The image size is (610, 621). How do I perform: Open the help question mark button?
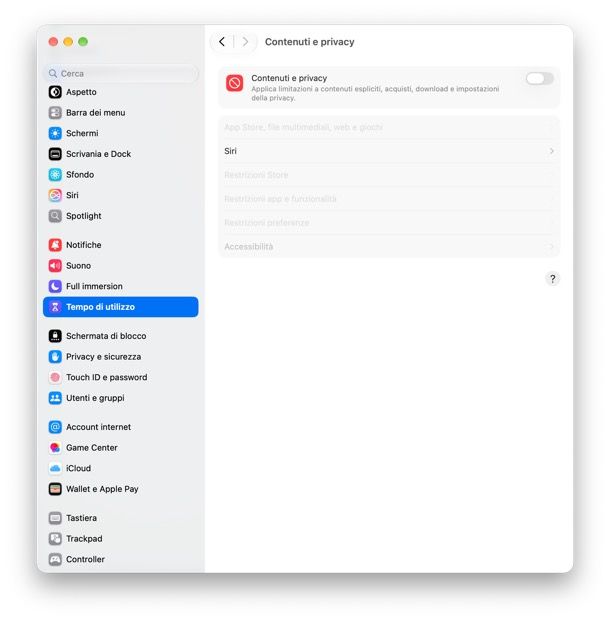point(553,279)
